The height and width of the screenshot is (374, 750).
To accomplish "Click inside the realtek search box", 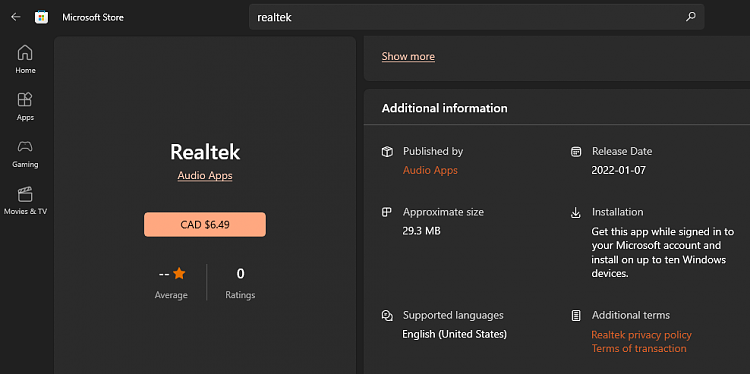I will [476, 17].
